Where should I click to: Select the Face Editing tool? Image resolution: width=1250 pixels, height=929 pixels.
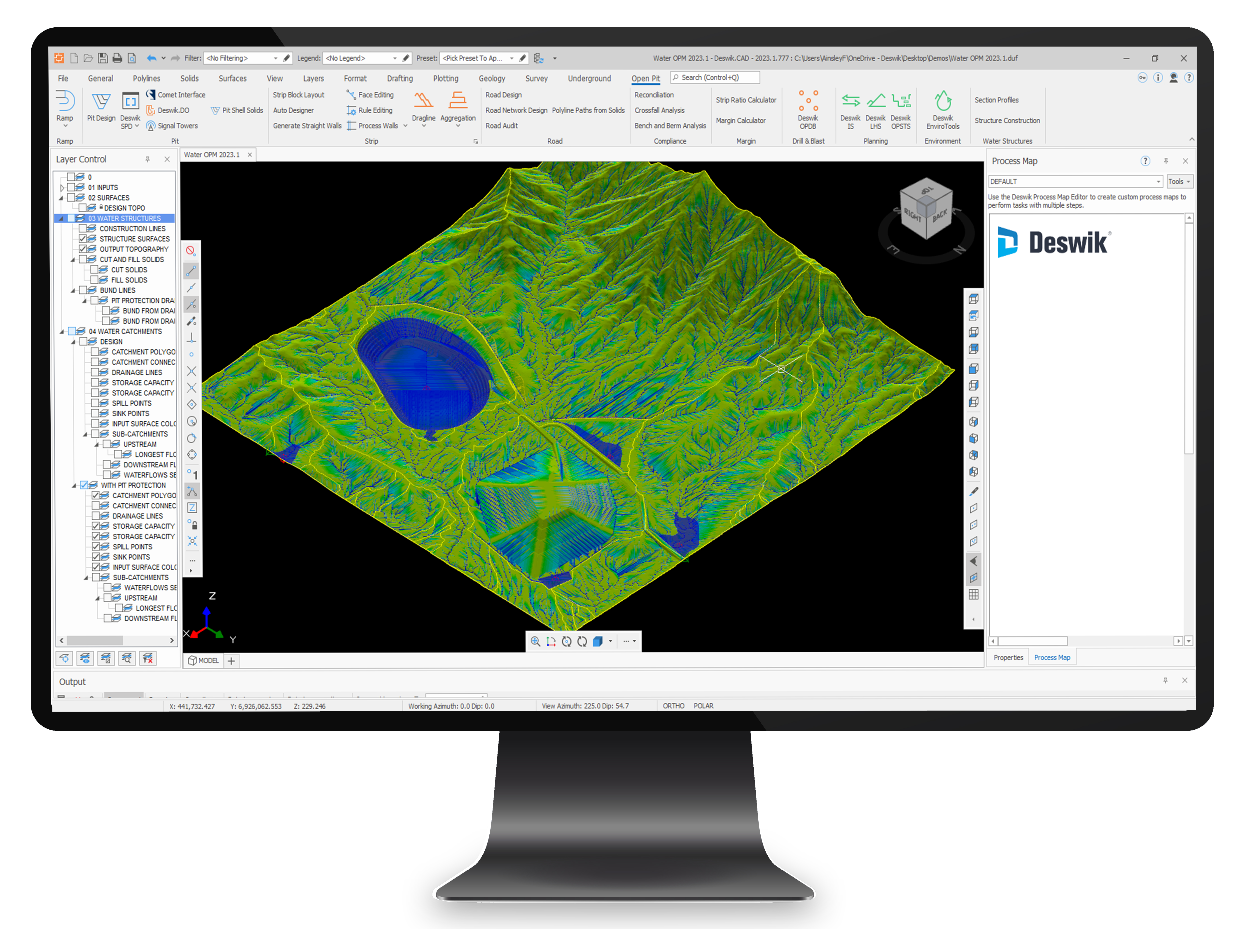click(x=369, y=95)
